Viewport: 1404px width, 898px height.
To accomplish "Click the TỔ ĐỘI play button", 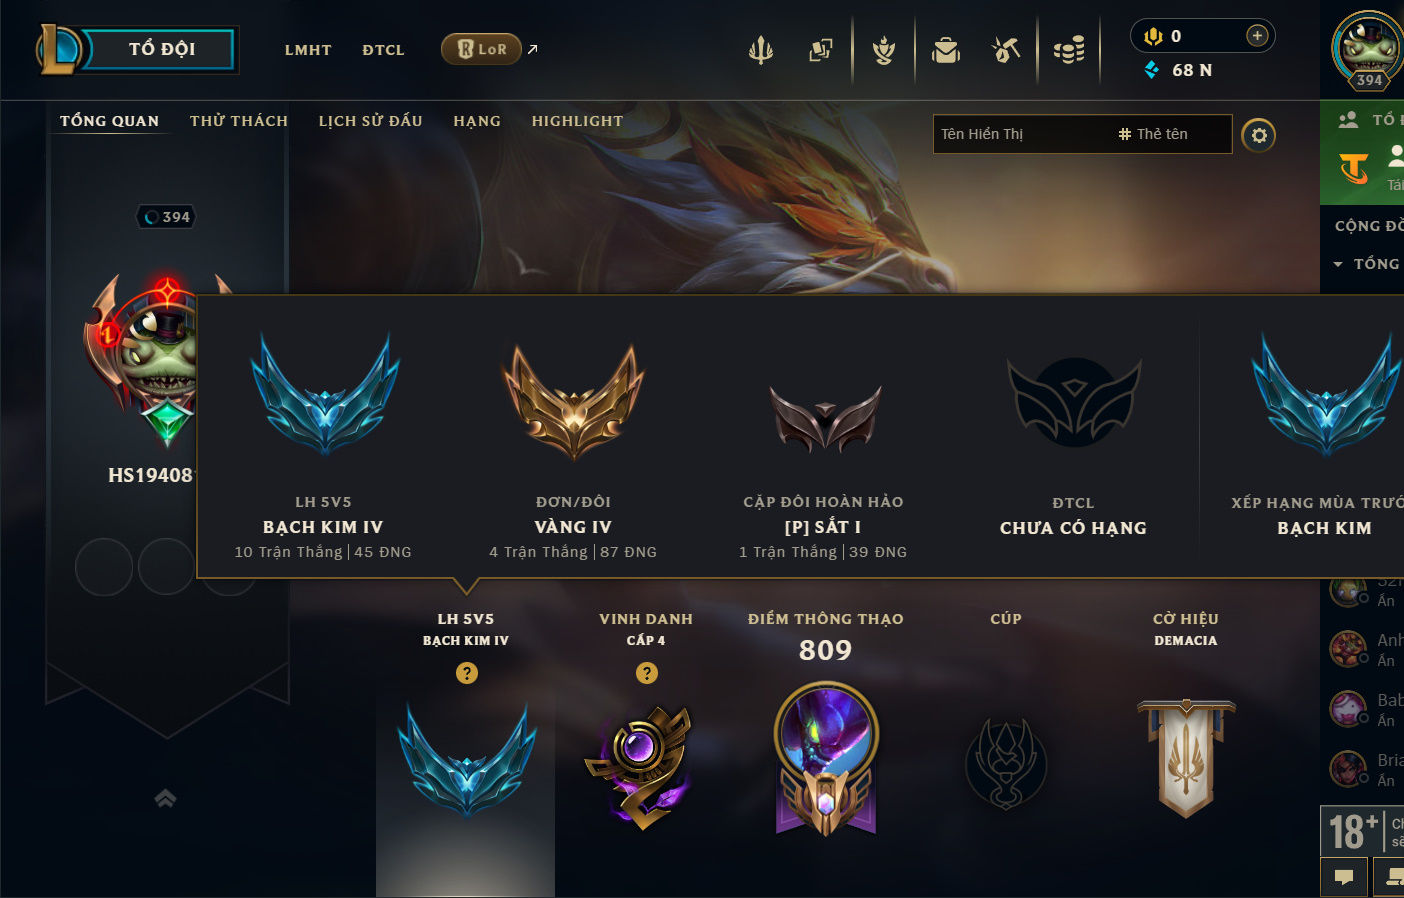I will (x=161, y=49).
